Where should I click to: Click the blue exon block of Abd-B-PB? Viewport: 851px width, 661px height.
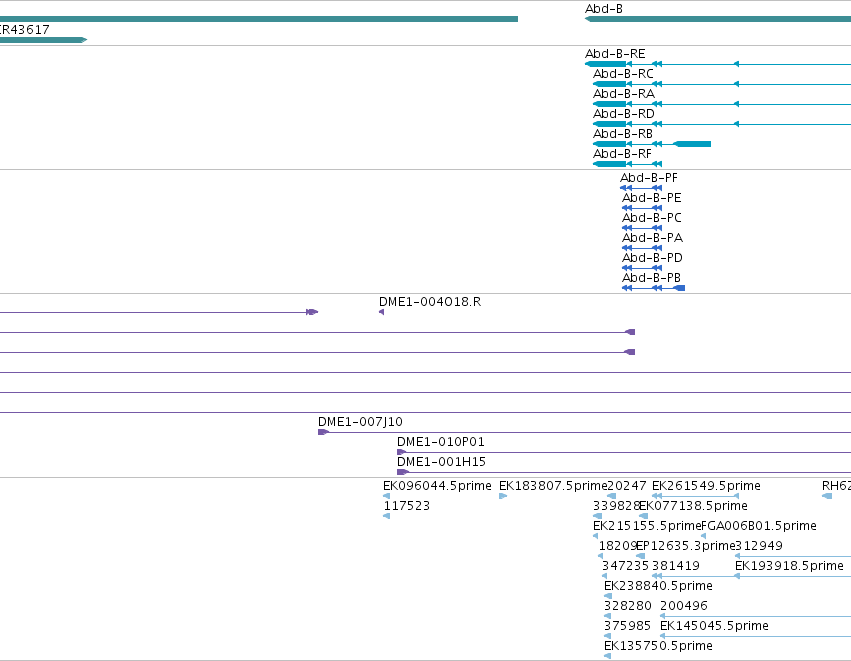[x=679, y=288]
